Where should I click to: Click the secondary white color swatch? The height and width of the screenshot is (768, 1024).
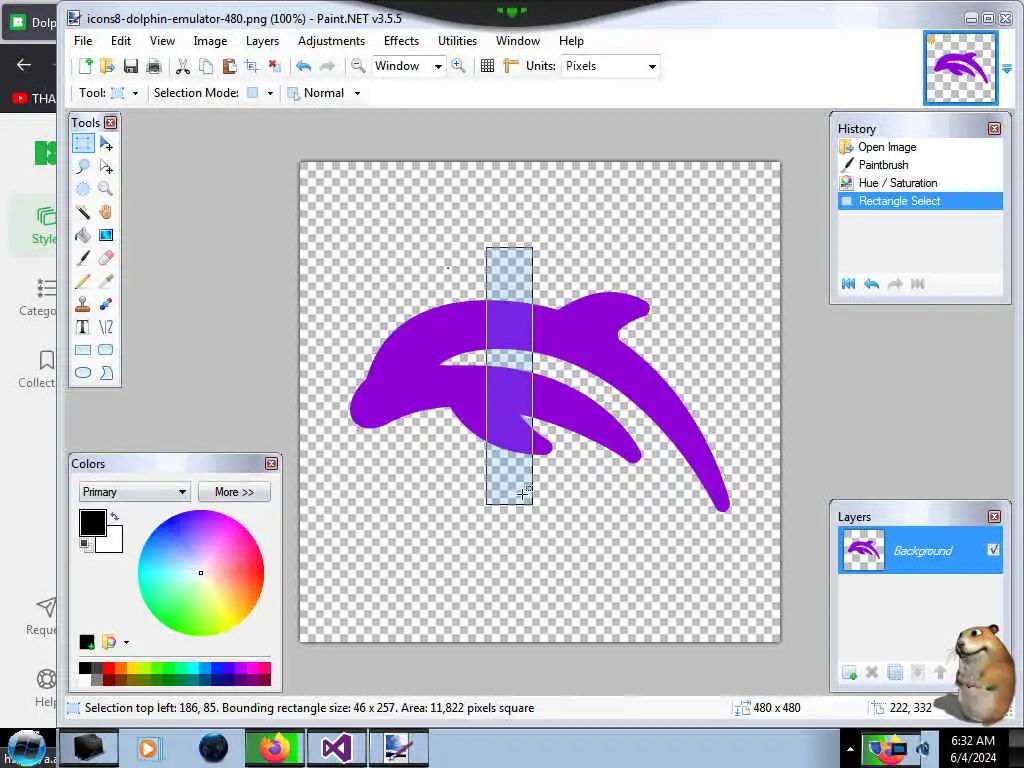(x=112, y=541)
